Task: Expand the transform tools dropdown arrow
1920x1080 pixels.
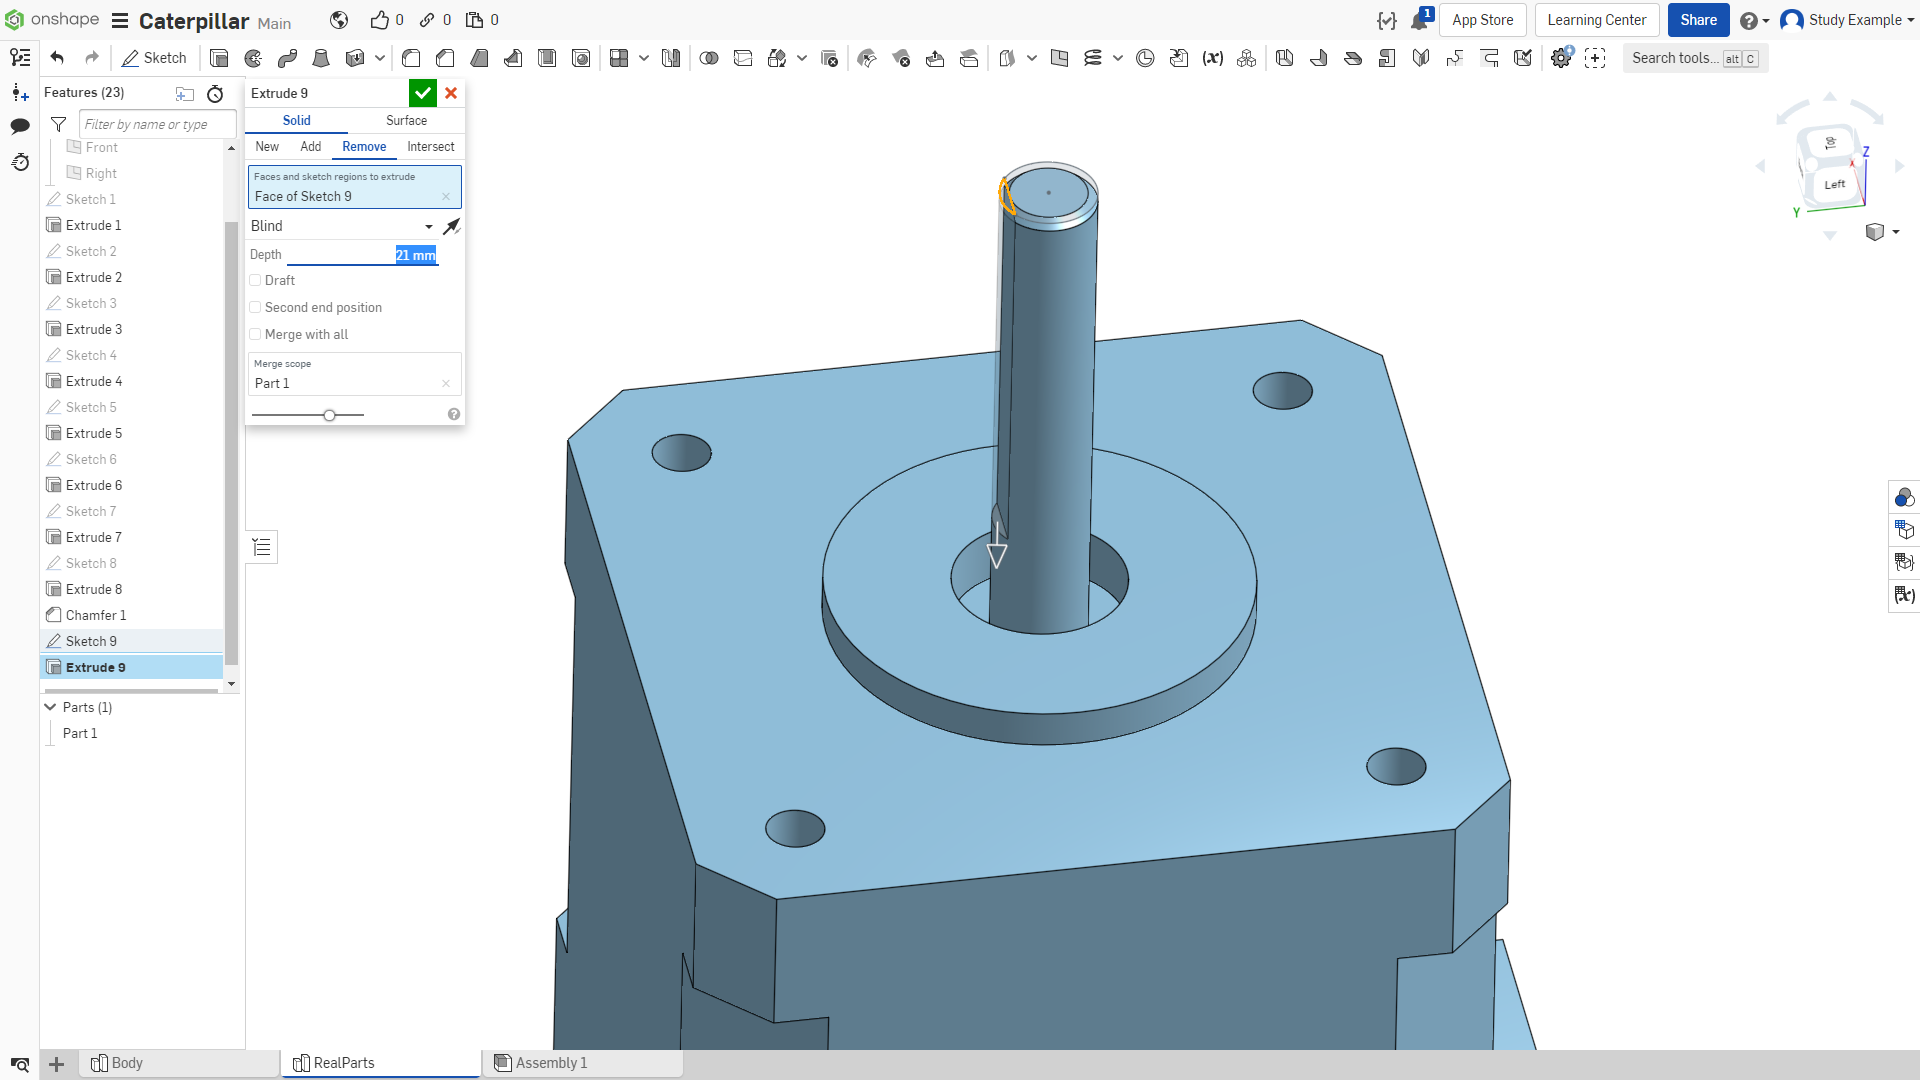Action: [802, 58]
